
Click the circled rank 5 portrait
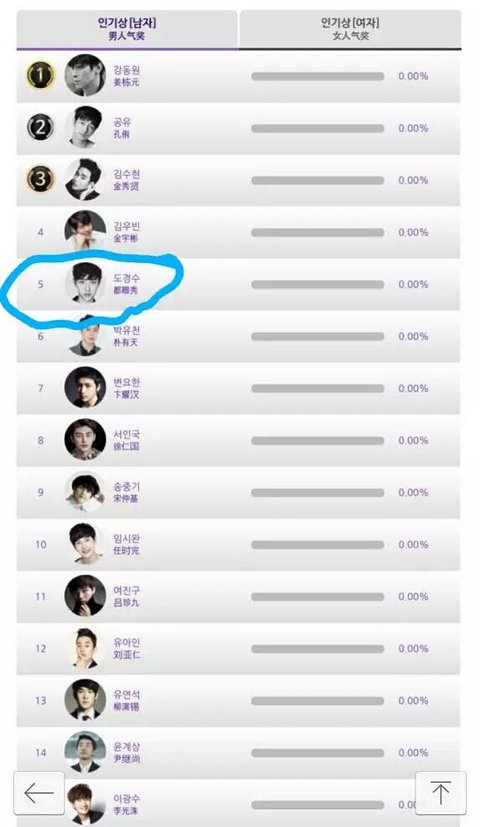(85, 284)
